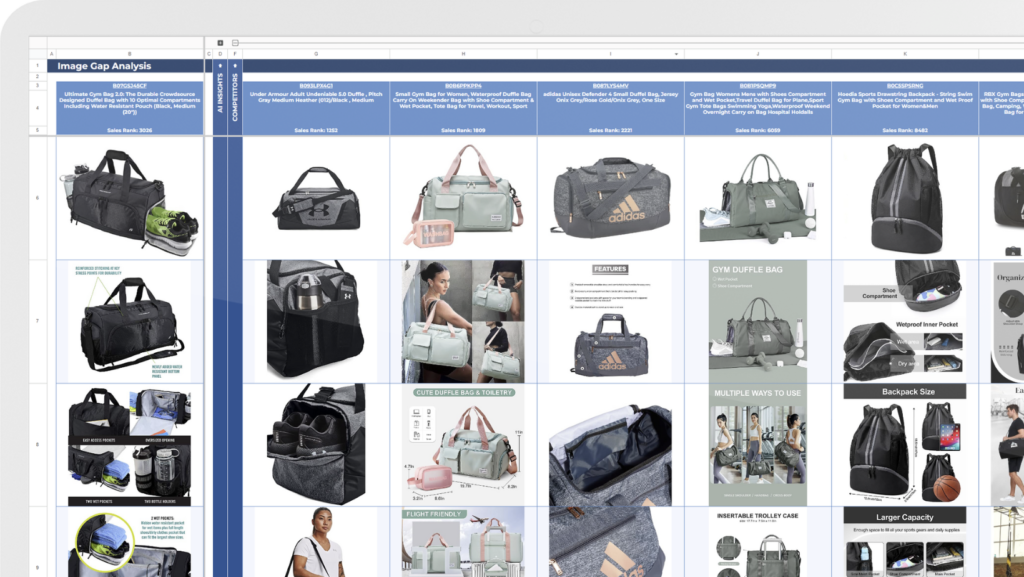Collapse the column group minus button

click(x=235, y=43)
